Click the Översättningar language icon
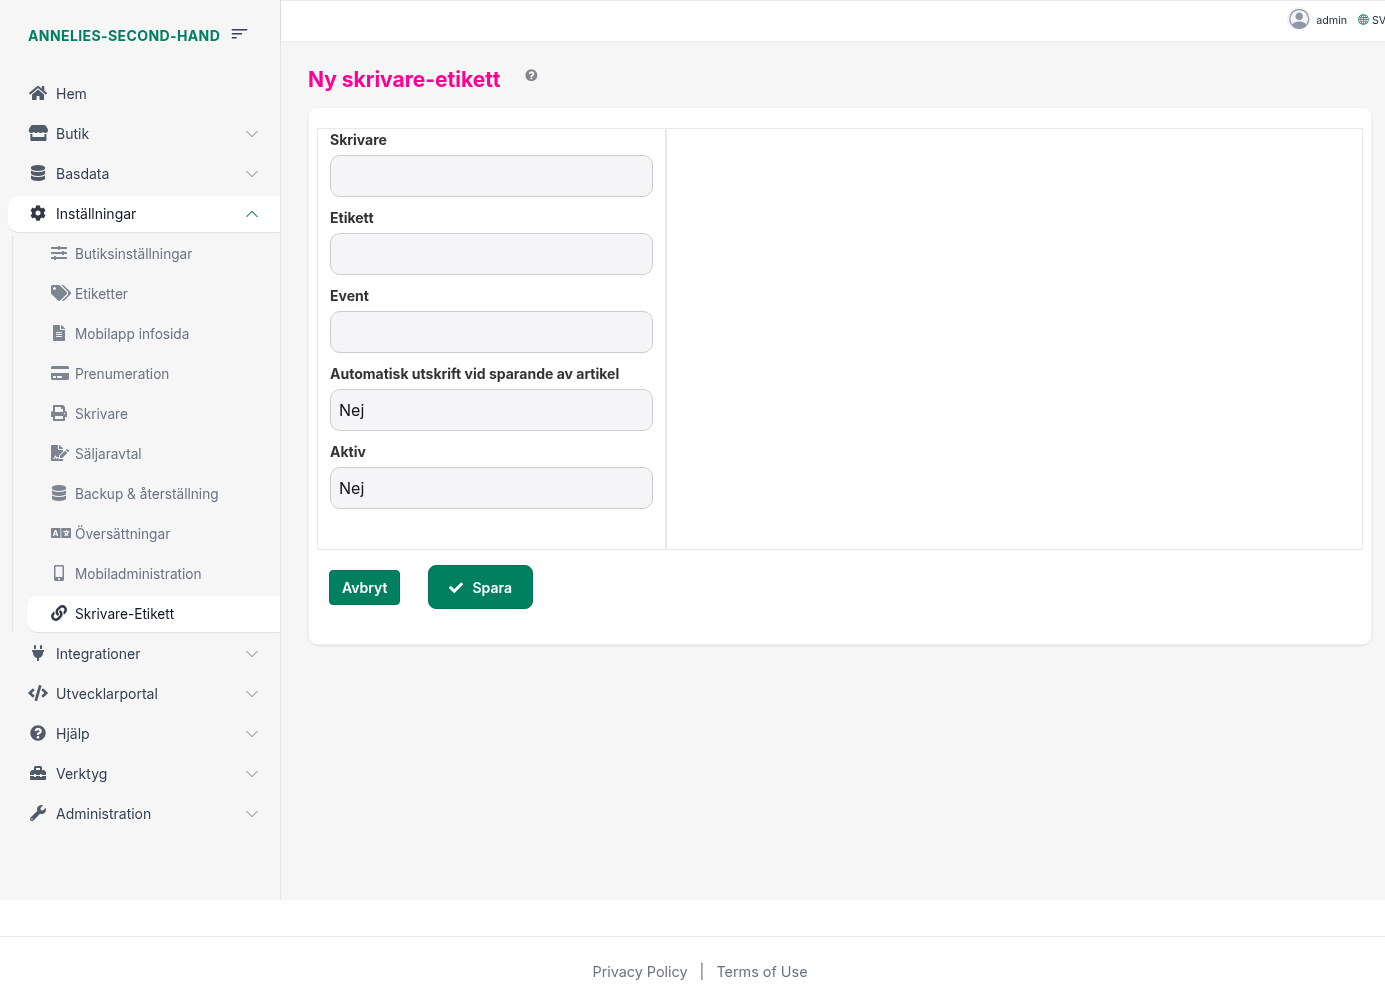 coord(60,534)
